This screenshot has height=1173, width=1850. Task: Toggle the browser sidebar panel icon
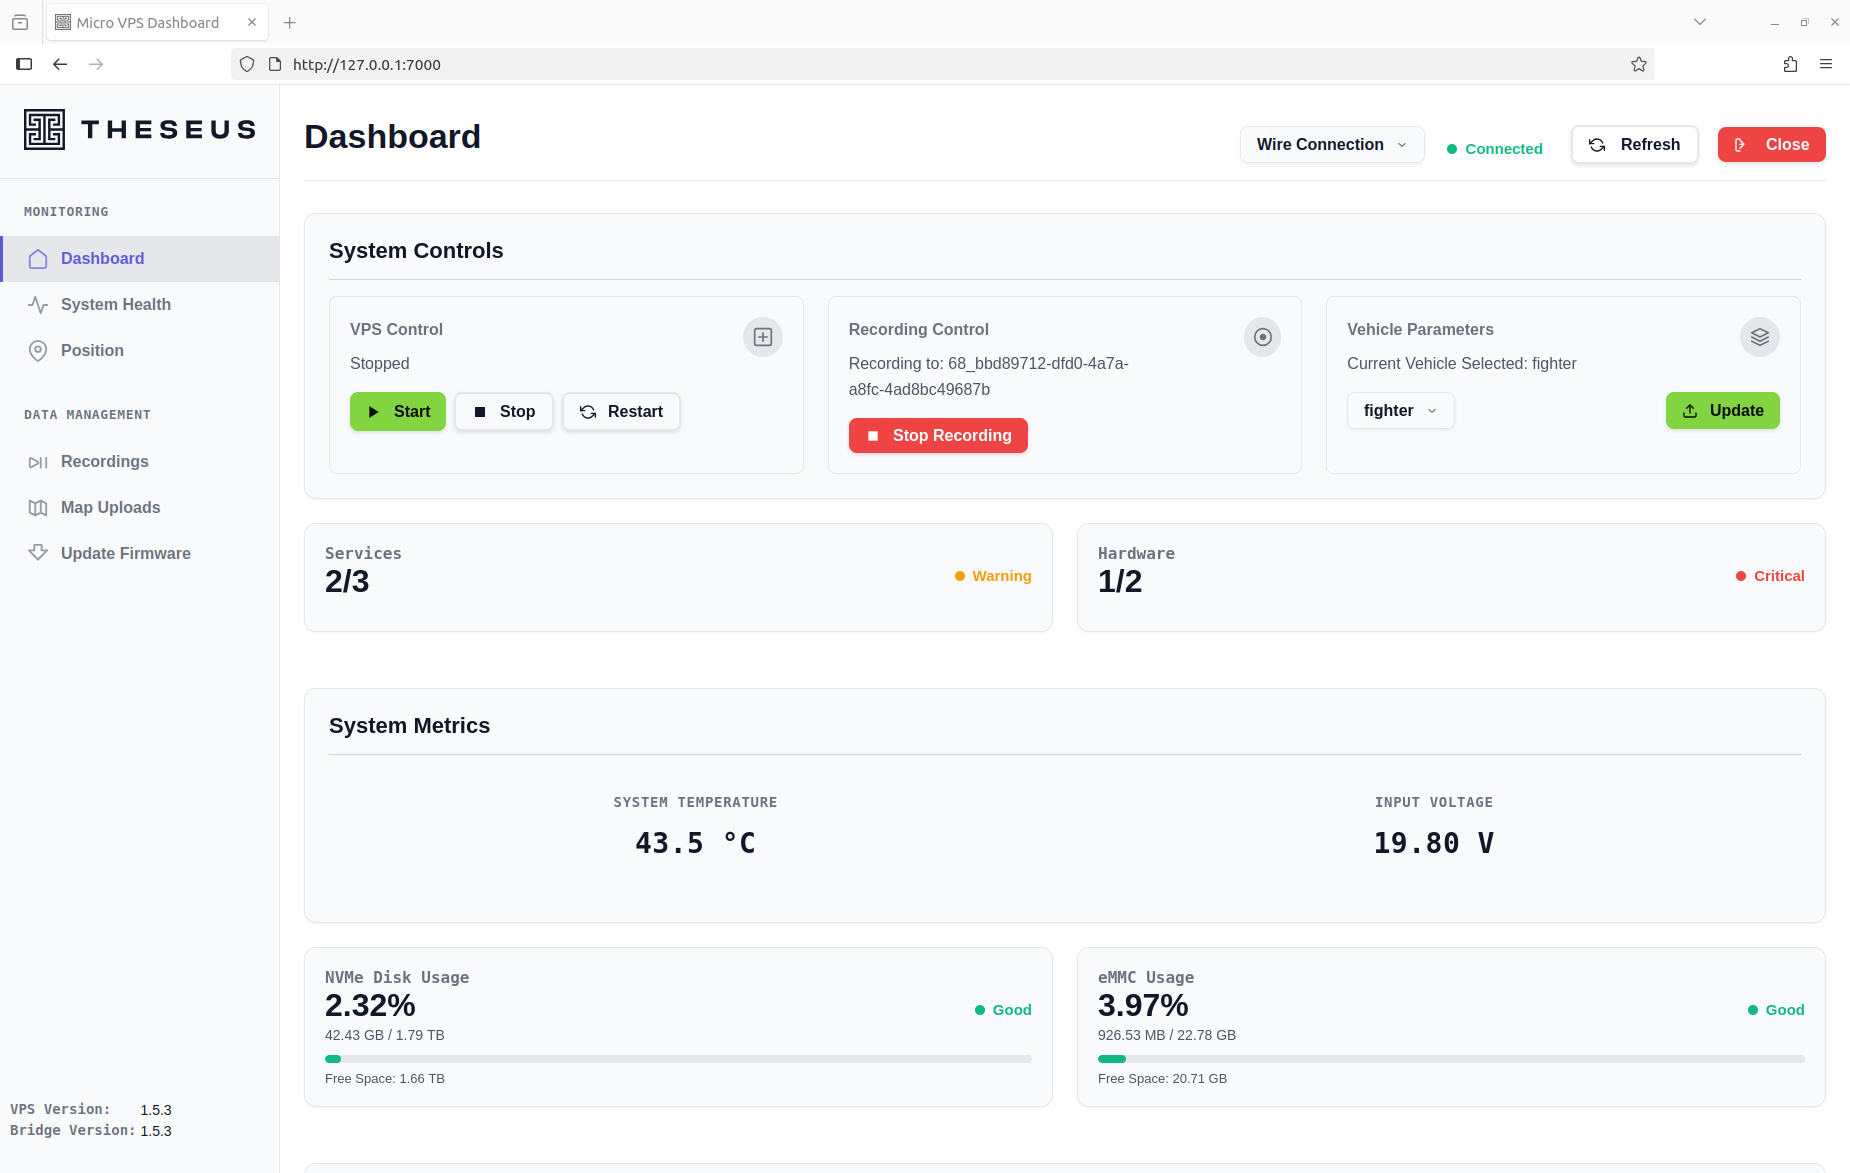click(24, 65)
